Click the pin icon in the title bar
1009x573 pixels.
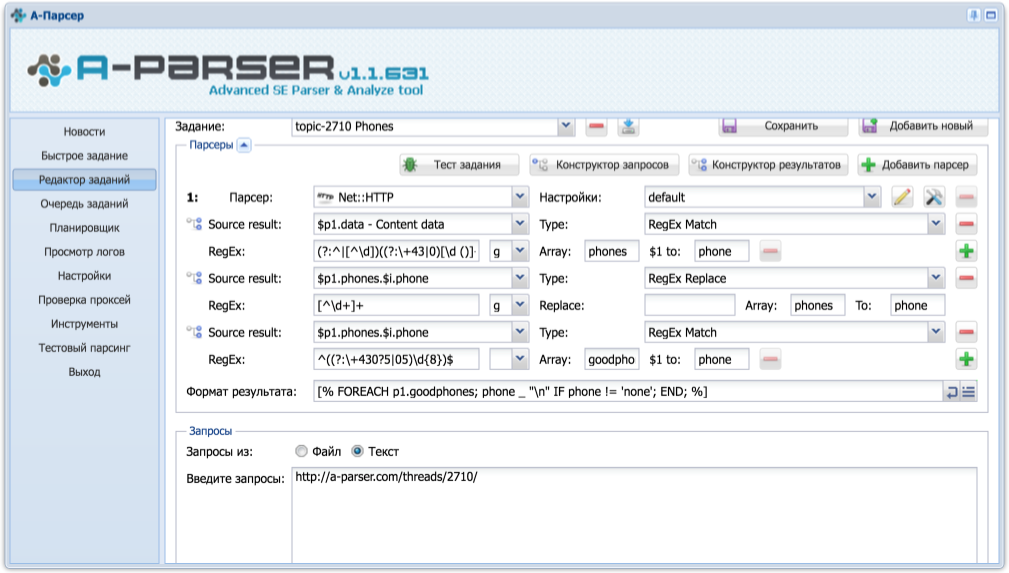click(973, 15)
